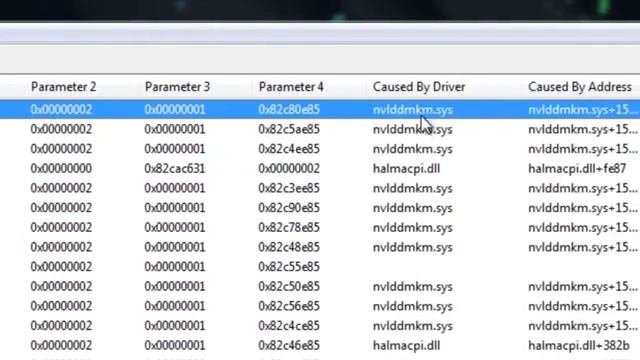This screenshot has width=640, height=360.
Task: Click the Caused By Address column header
Action: pos(580,87)
